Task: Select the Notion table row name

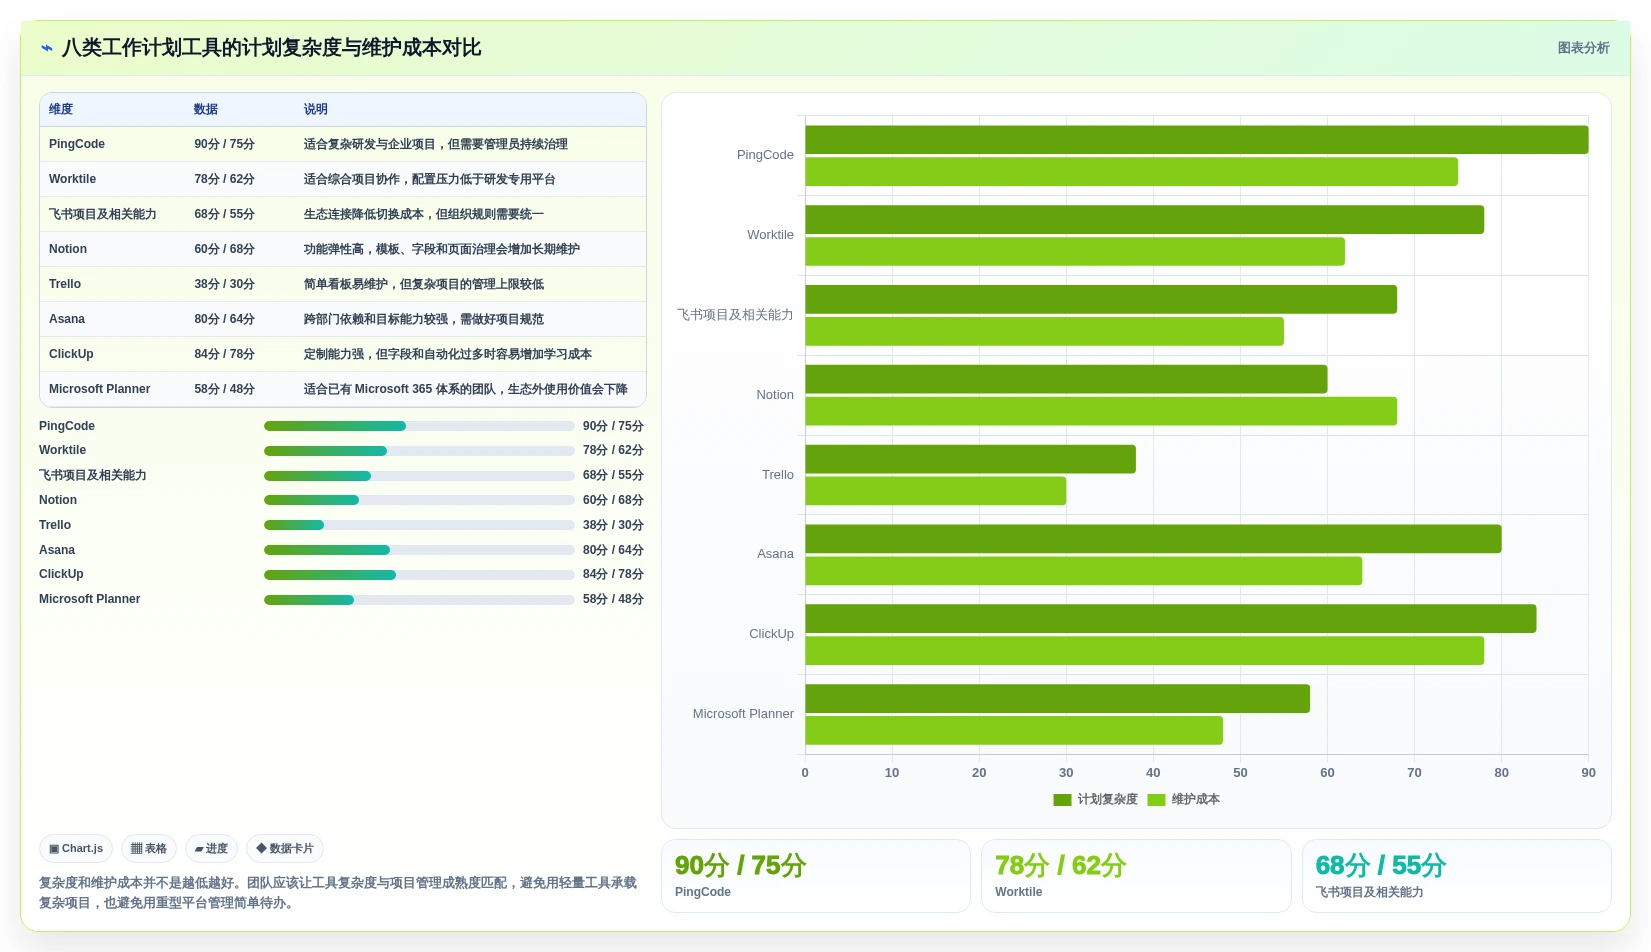Action: pyautogui.click(x=68, y=249)
